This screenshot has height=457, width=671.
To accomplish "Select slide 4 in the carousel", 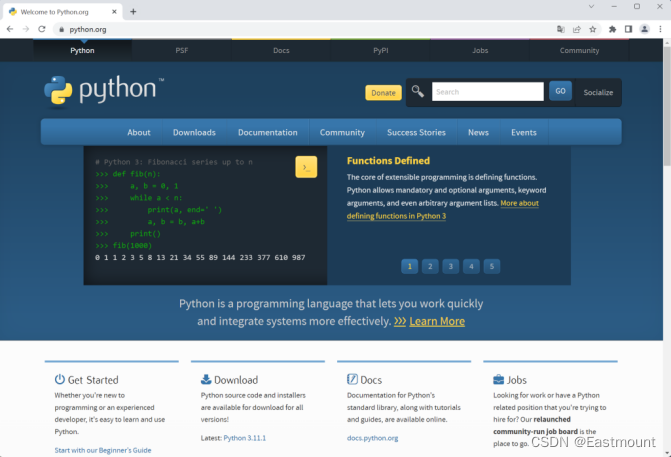I will (x=471, y=267).
